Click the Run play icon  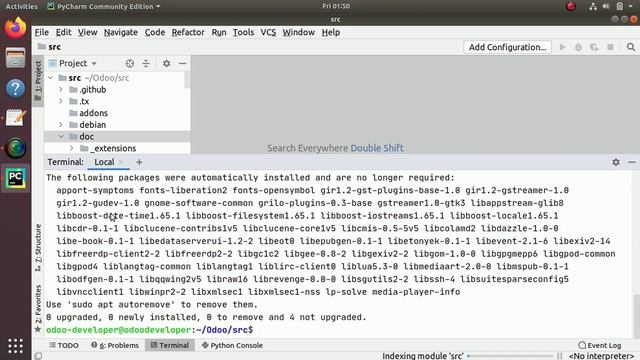562,47
